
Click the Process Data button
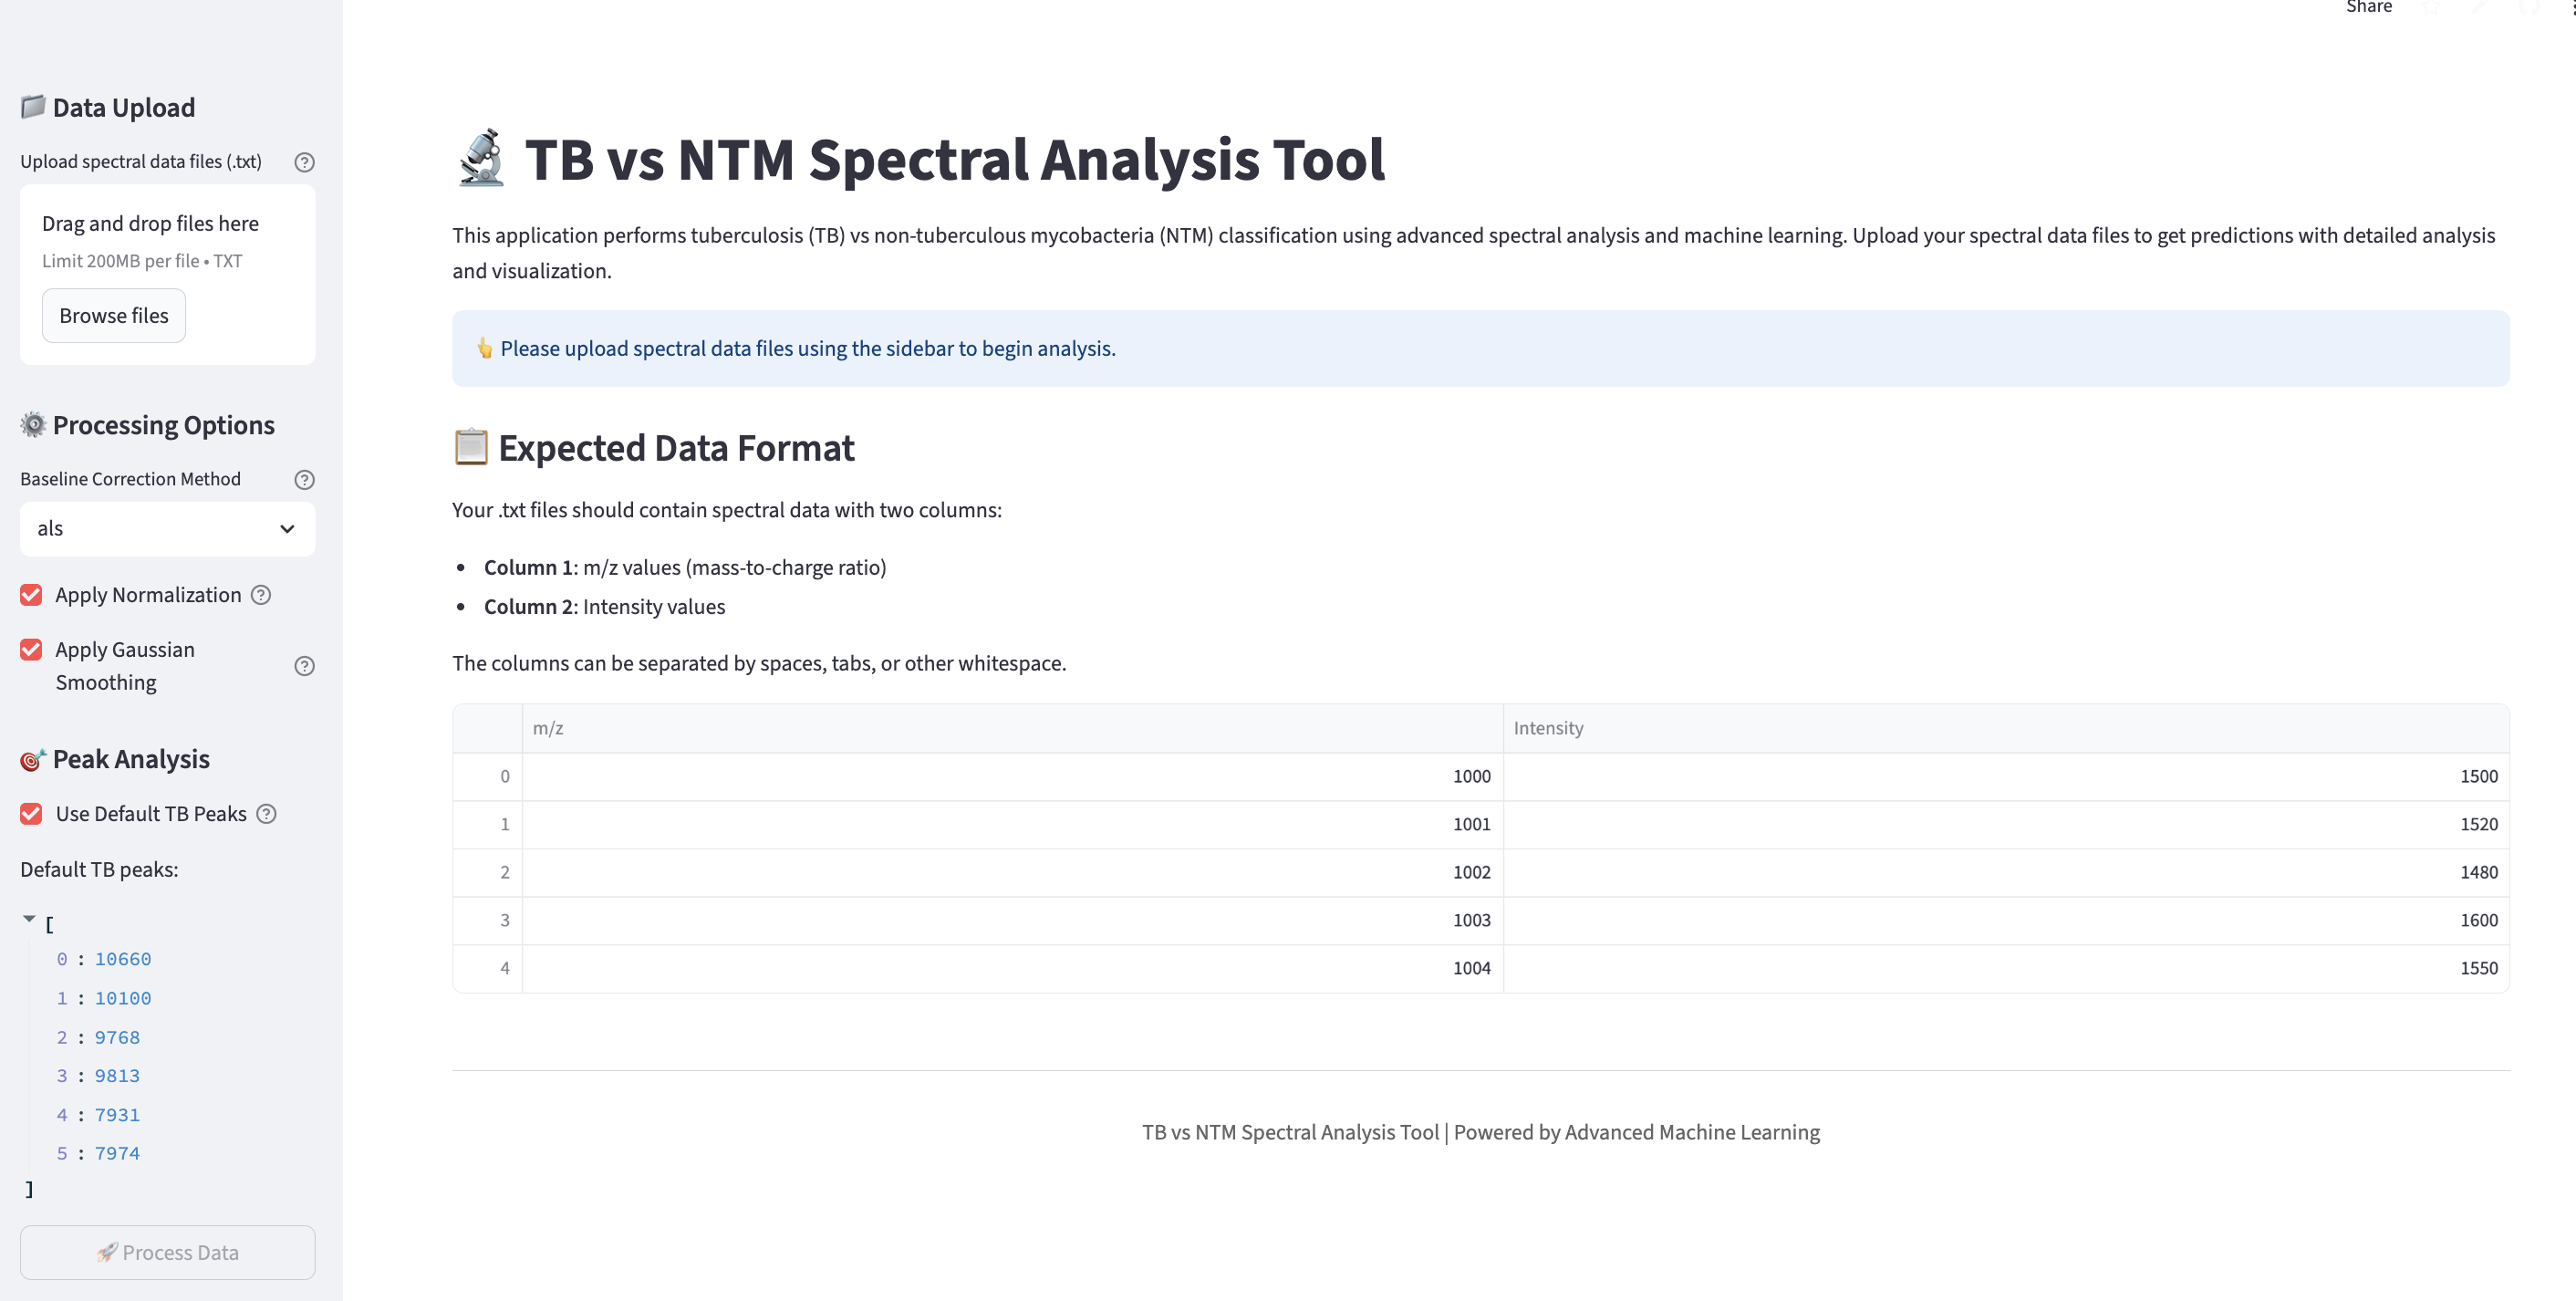(166, 1252)
